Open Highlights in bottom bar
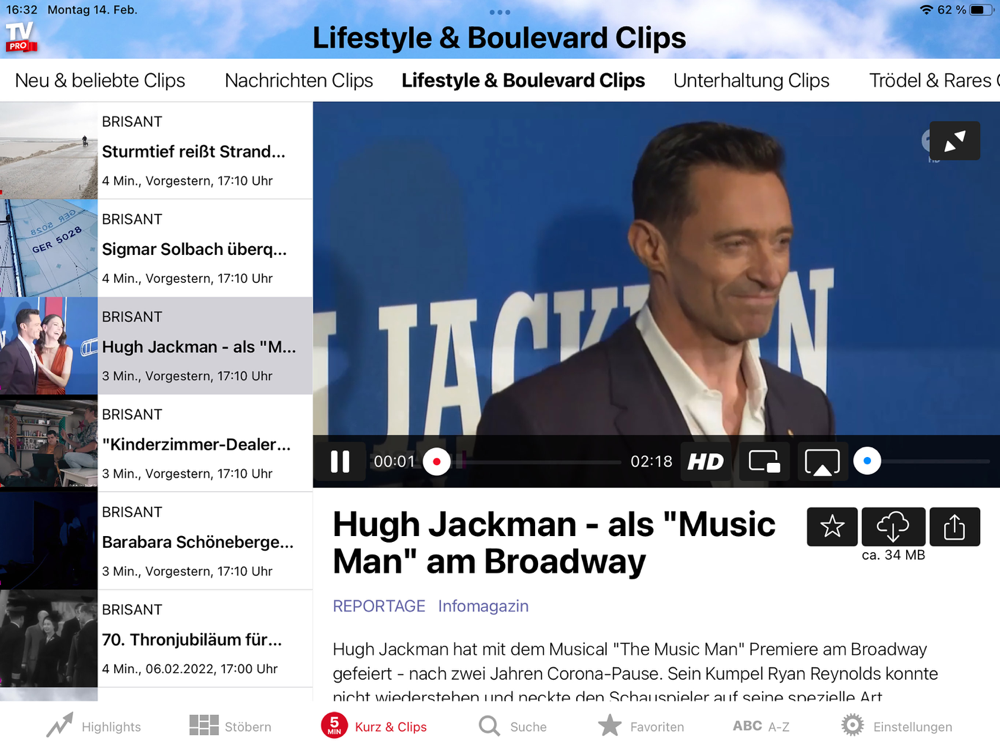 (x=94, y=726)
